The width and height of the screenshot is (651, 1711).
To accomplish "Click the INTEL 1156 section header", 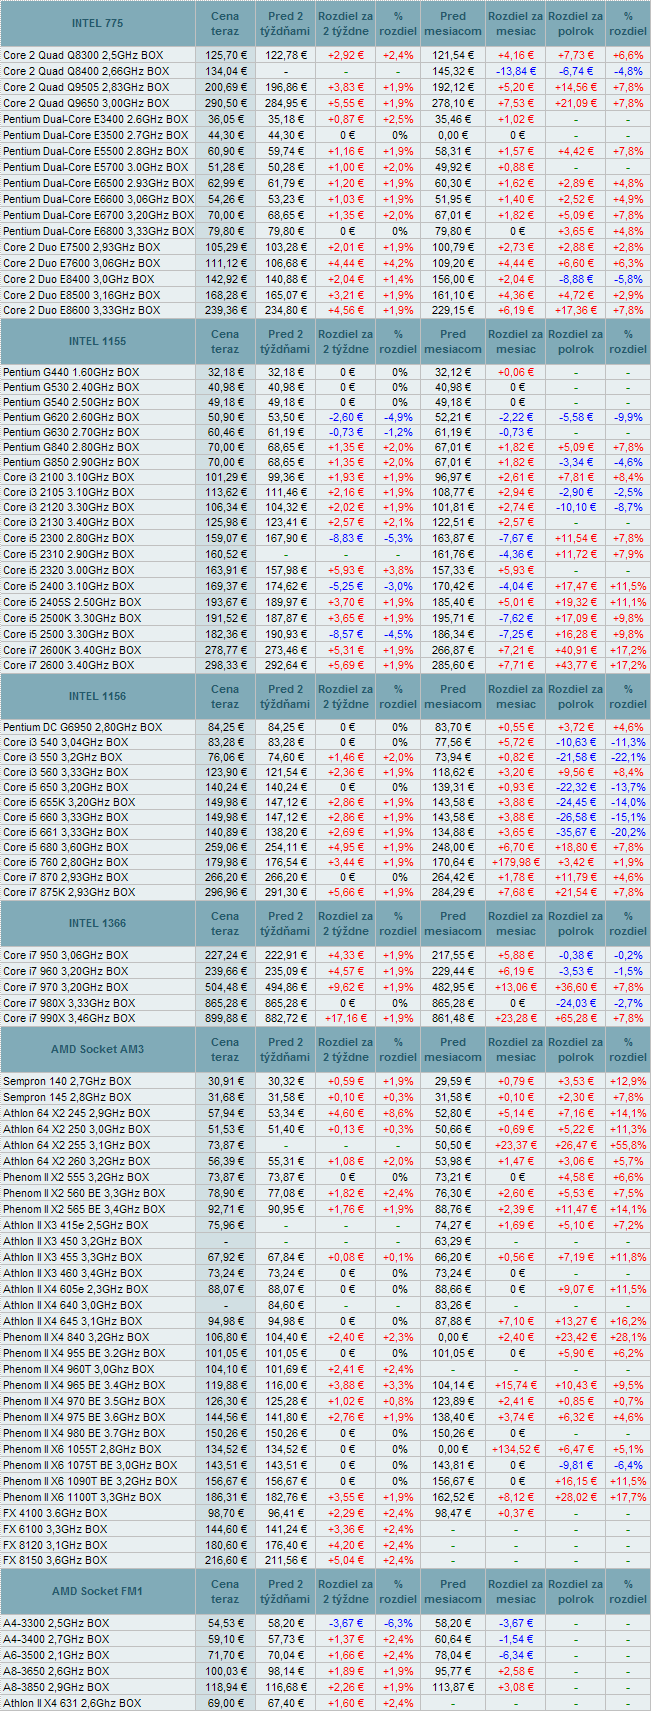I will [x=98, y=697].
